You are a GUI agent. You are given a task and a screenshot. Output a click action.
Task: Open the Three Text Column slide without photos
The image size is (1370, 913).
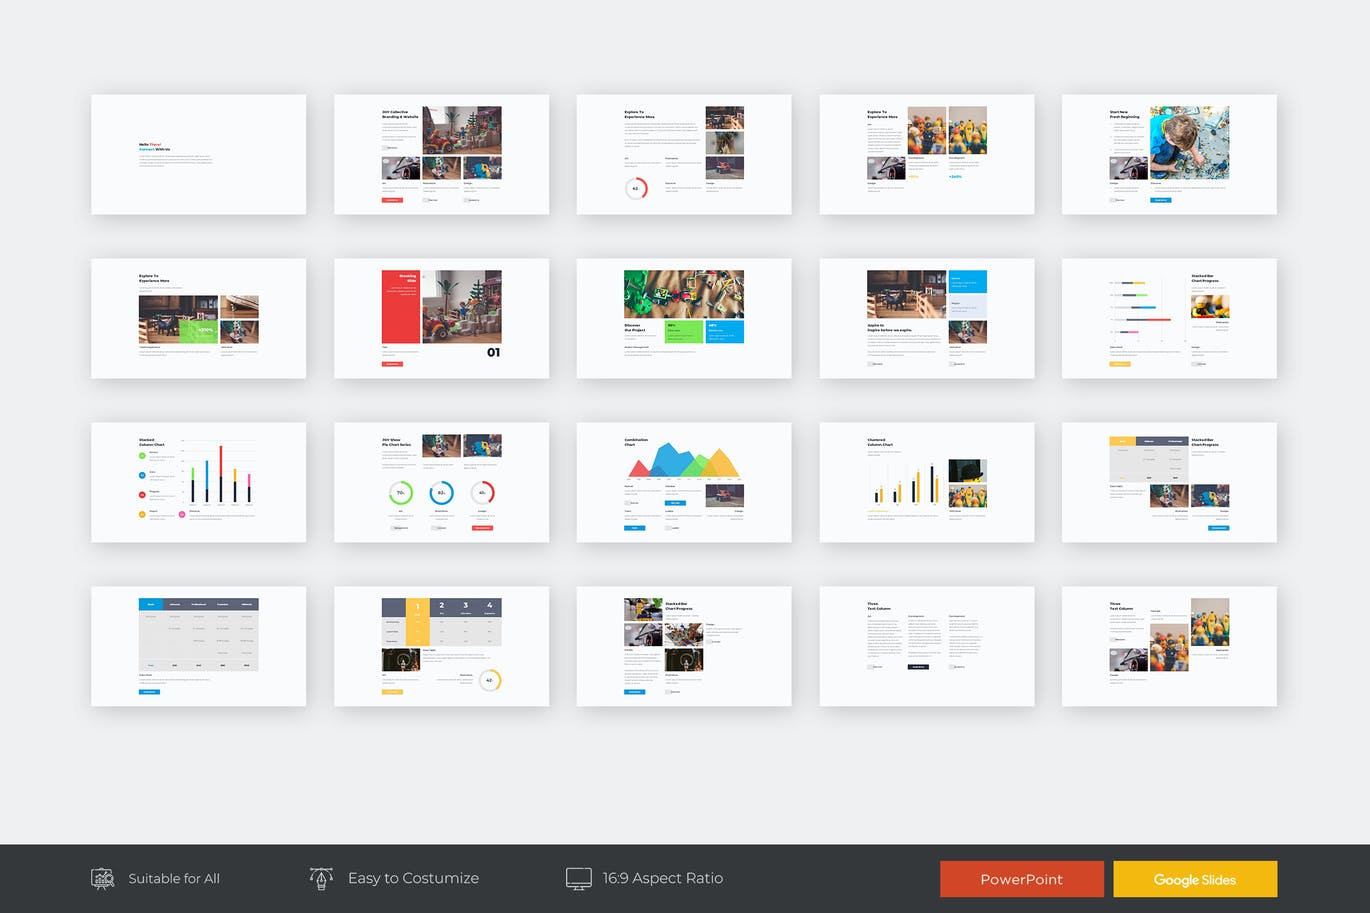[926, 646]
